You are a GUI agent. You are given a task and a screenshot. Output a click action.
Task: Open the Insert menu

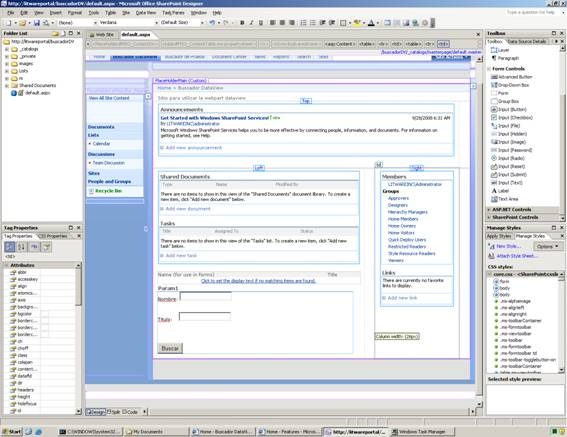[55, 13]
